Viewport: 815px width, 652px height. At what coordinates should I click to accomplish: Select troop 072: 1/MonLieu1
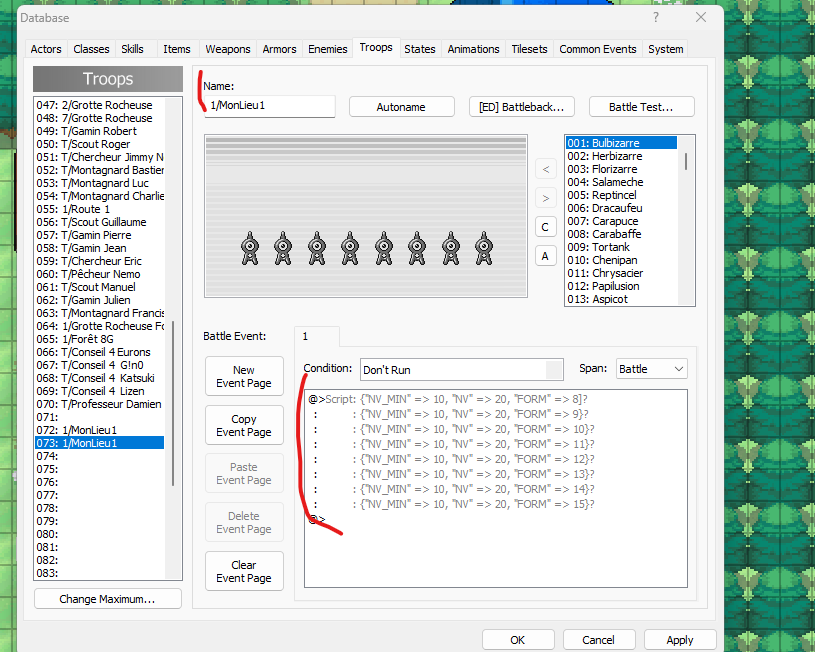click(99, 430)
